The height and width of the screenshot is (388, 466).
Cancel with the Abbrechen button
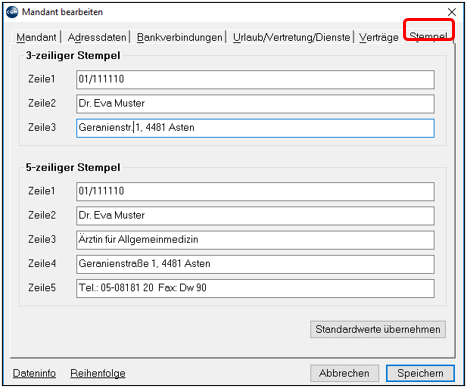click(x=344, y=373)
